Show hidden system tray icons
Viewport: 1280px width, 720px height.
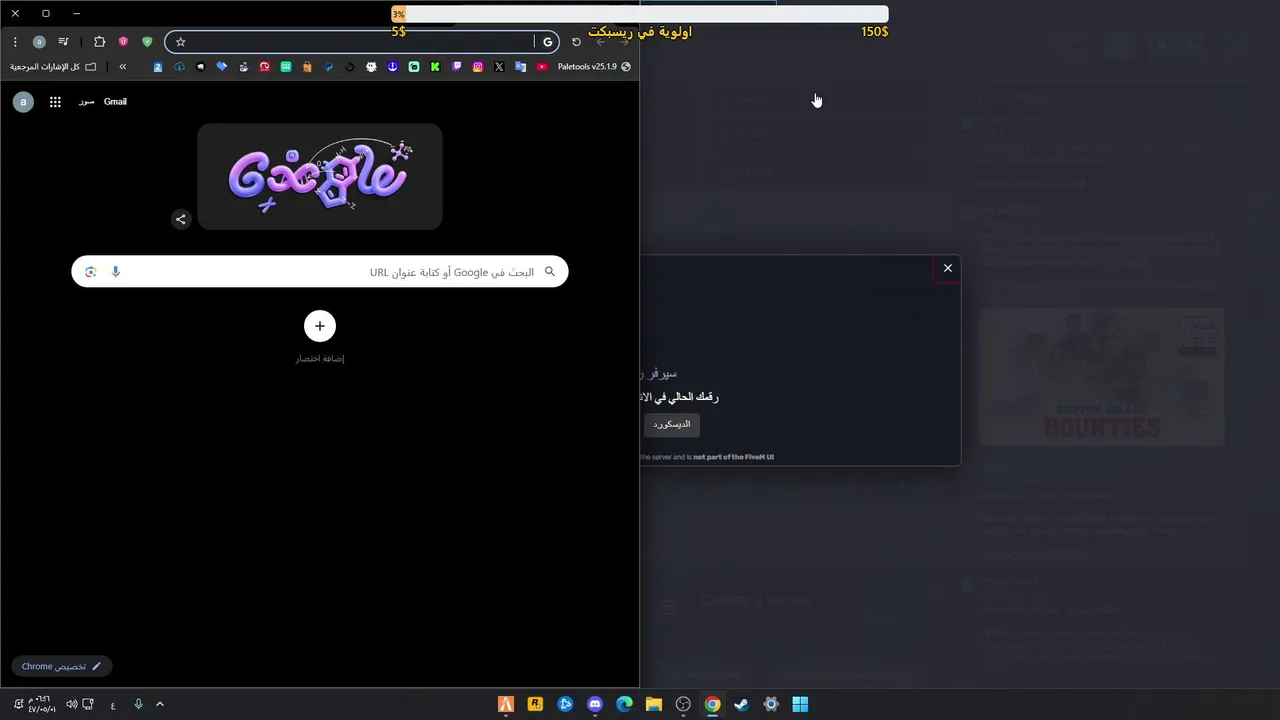point(160,704)
